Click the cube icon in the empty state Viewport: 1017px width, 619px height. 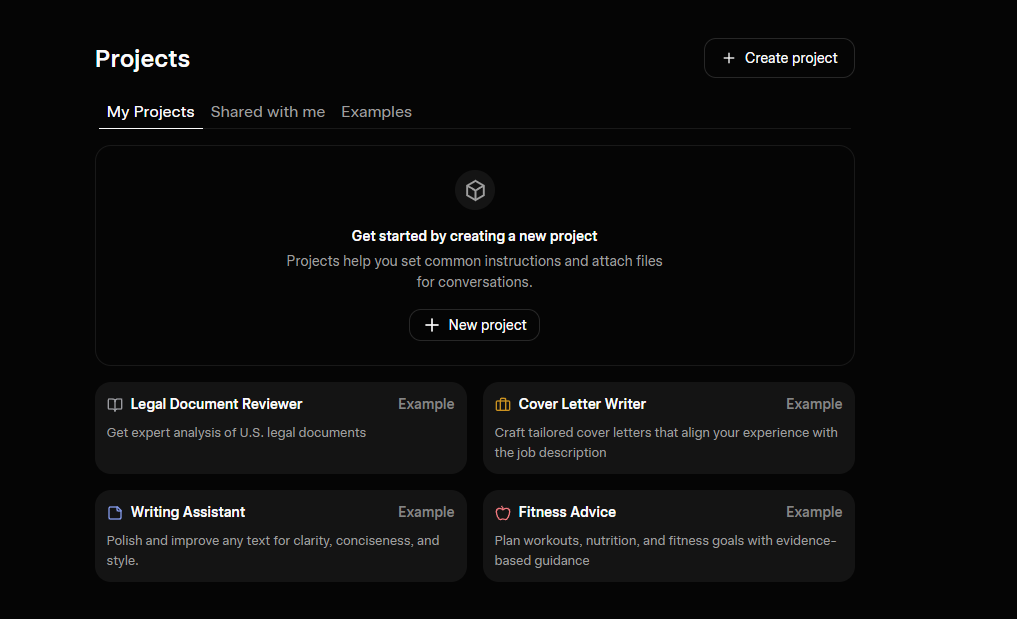click(x=475, y=190)
